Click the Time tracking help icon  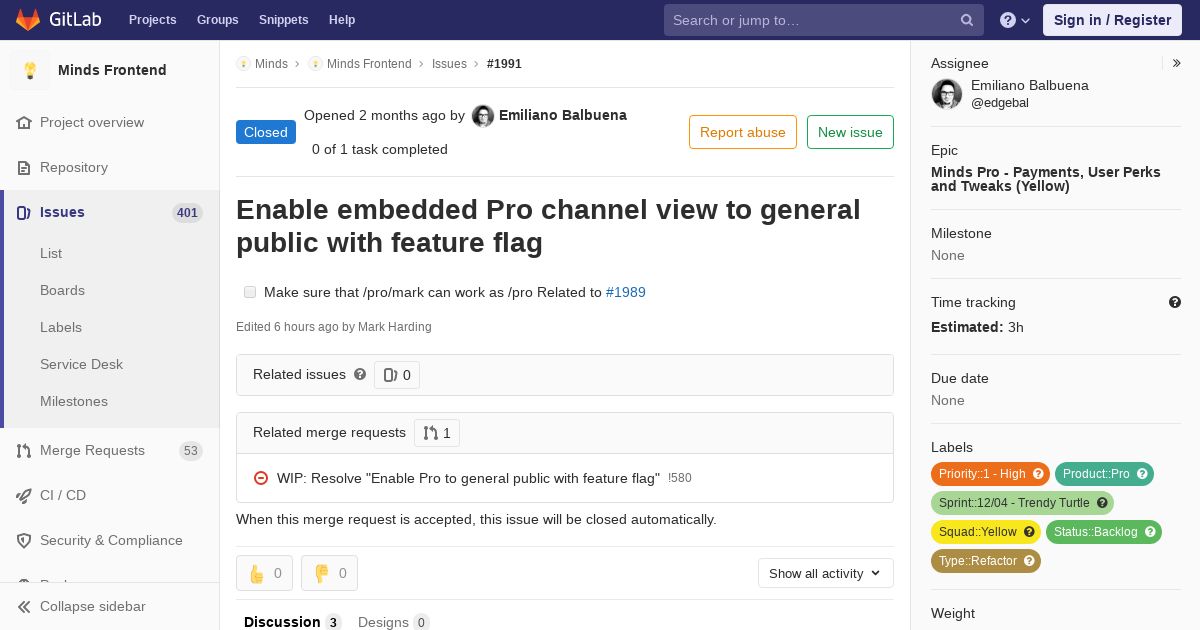pos(1175,302)
